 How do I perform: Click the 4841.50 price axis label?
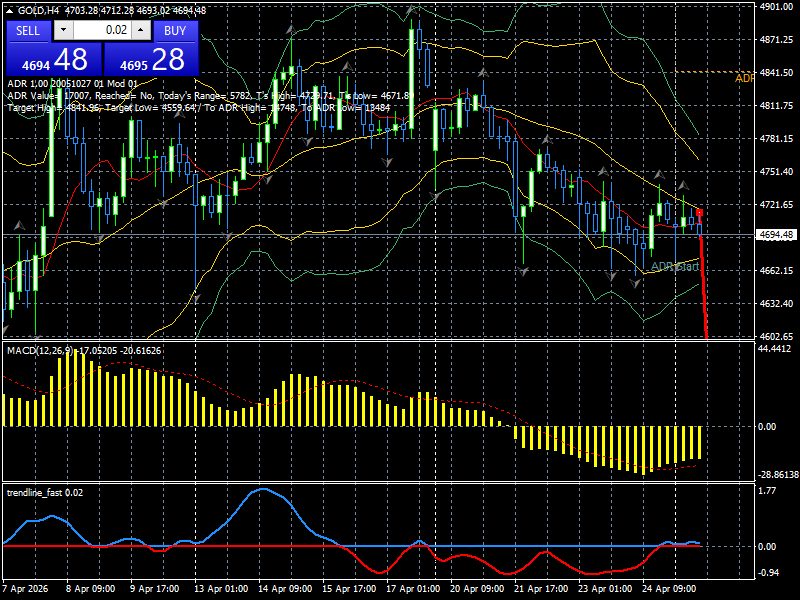pyautogui.click(x=776, y=73)
